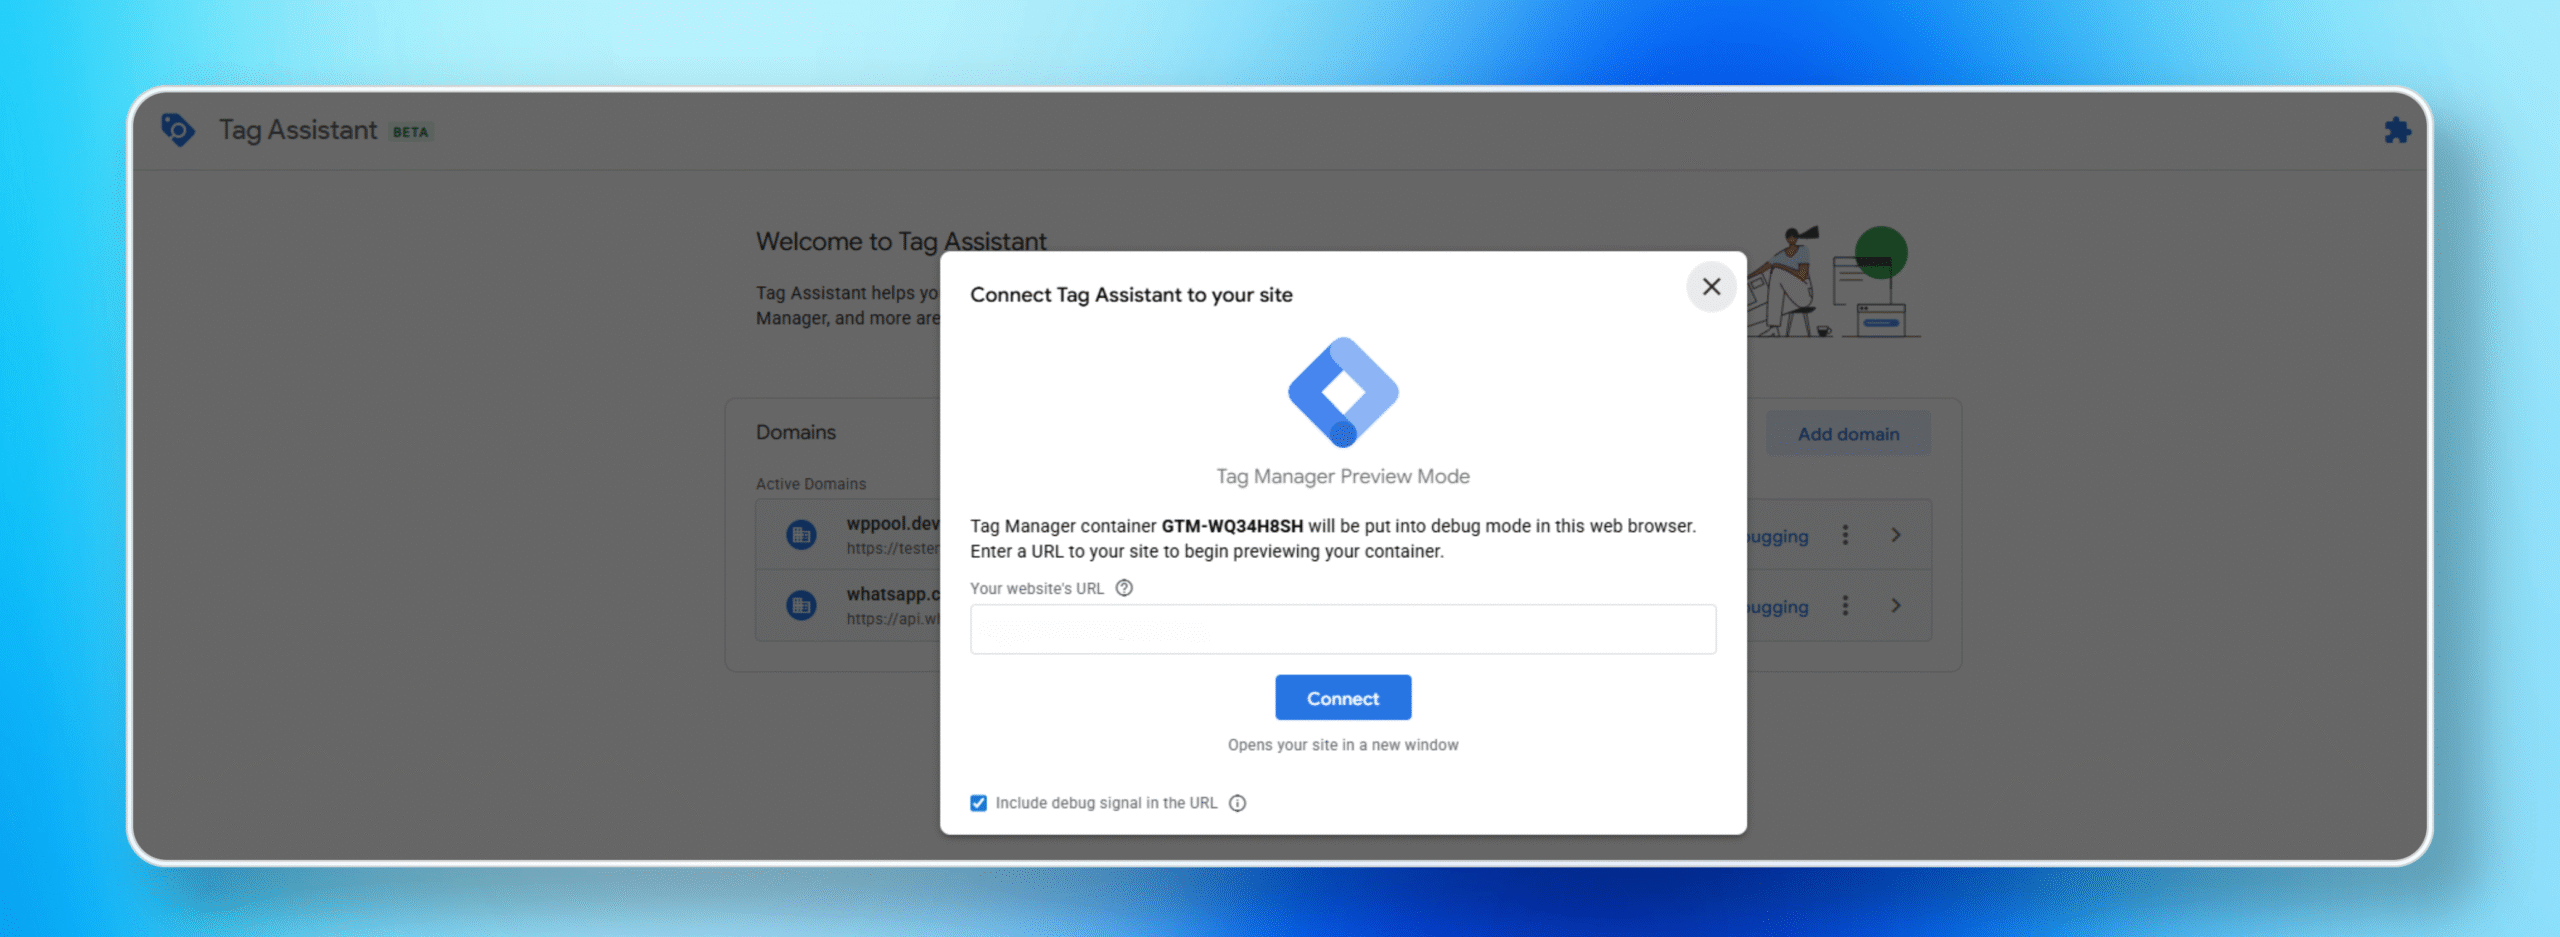Select the whatsapp domain name
The width and height of the screenshot is (2560, 937).
(893, 594)
